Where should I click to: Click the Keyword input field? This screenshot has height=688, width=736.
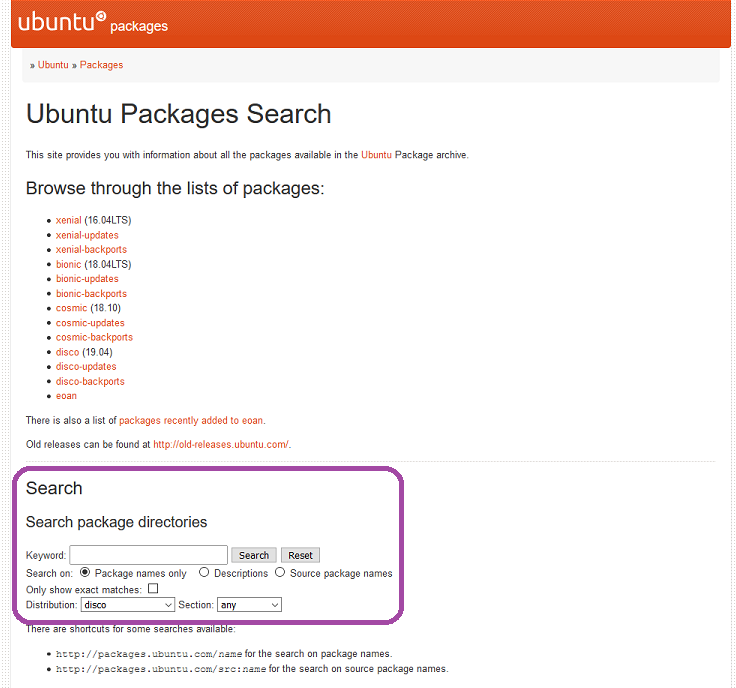pyautogui.click(x=148, y=555)
